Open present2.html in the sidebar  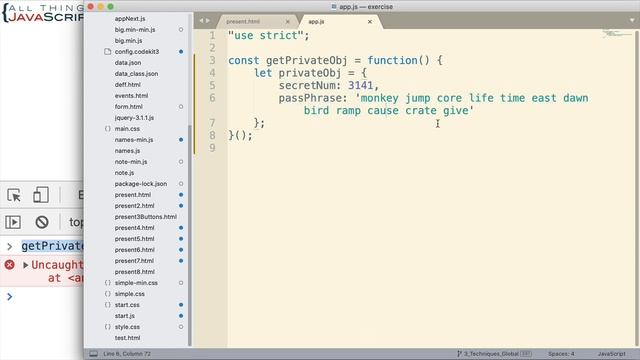[x=134, y=206]
